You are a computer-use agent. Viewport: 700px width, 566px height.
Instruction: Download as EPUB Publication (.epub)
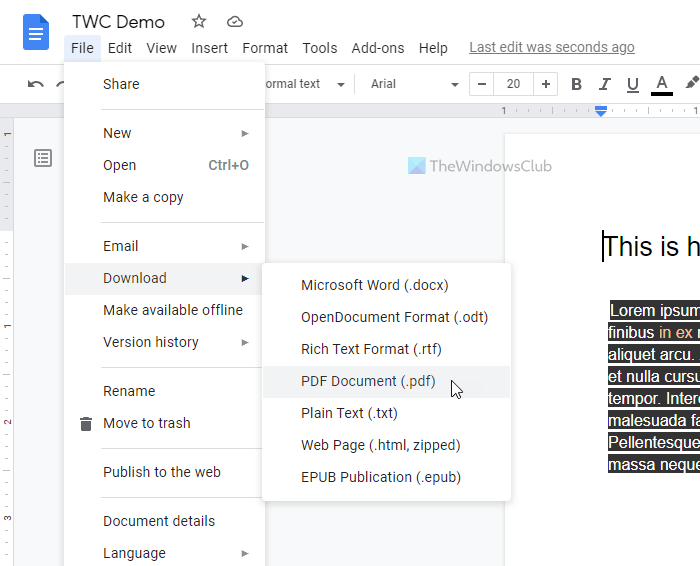tap(387, 478)
